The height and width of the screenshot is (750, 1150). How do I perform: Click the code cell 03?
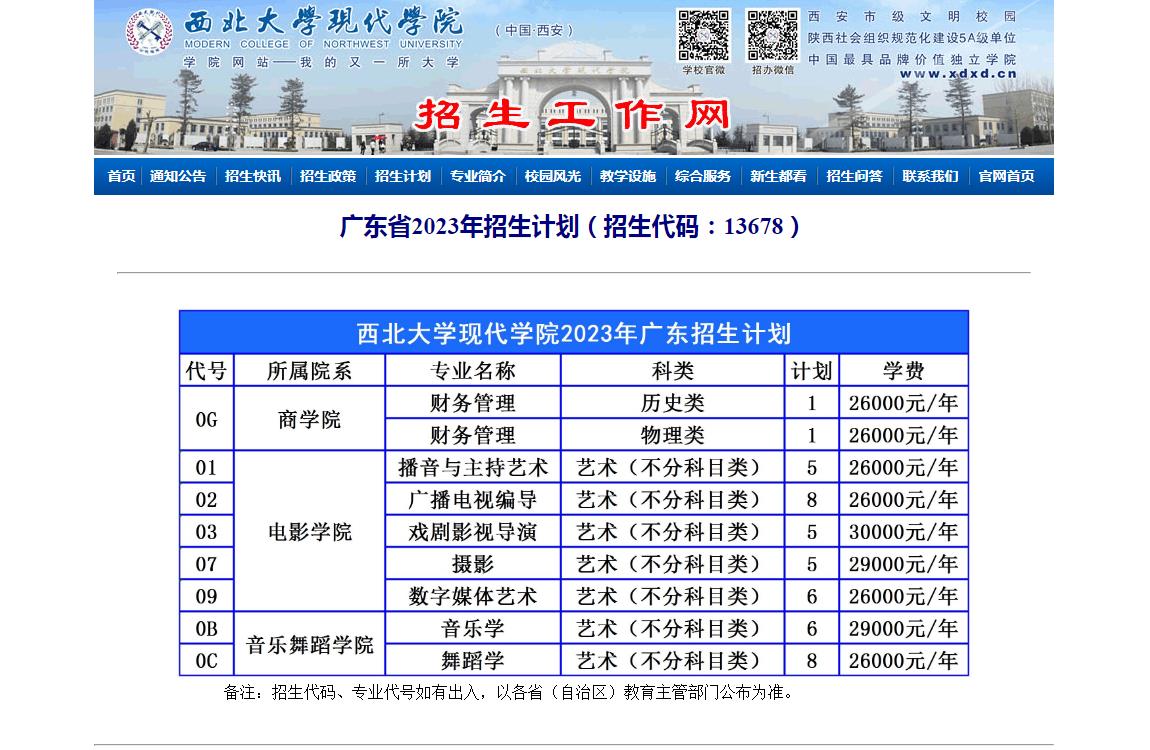coord(206,532)
